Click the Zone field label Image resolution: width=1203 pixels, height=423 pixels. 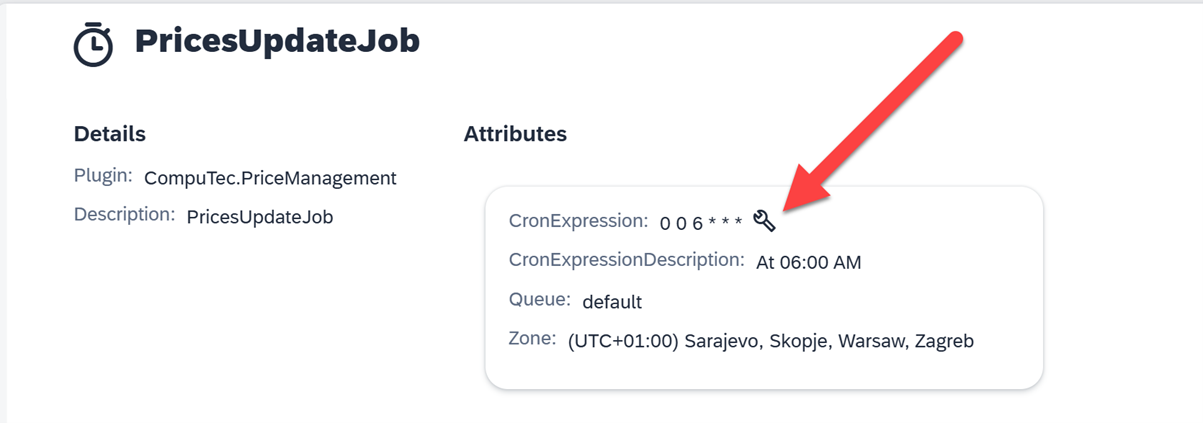click(532, 339)
